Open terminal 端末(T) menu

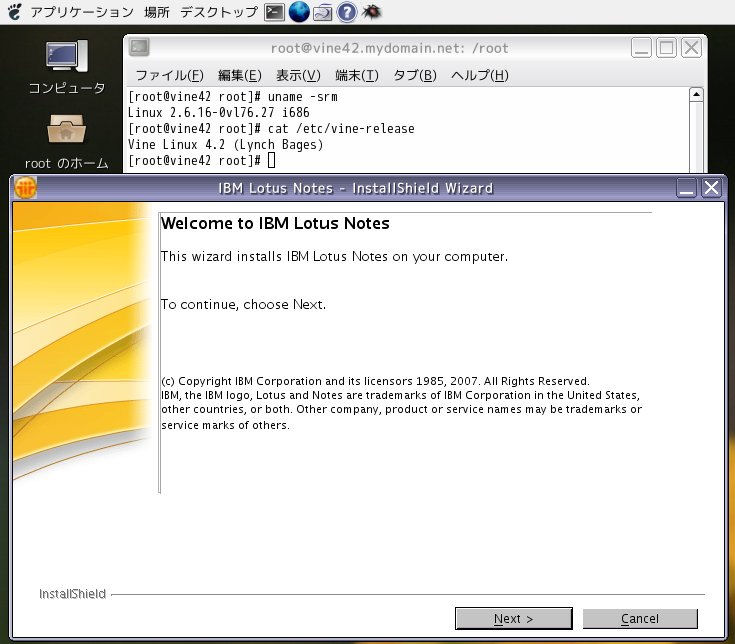(x=357, y=75)
